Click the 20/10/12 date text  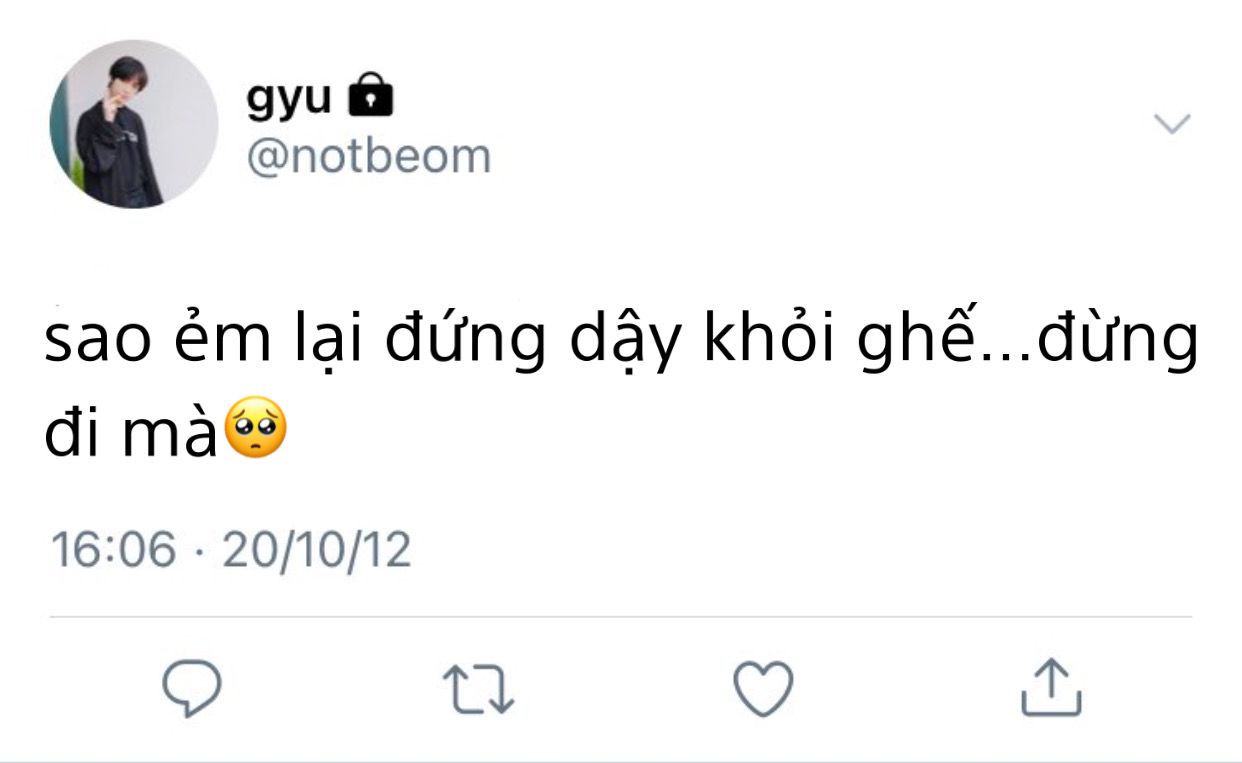[316, 550]
